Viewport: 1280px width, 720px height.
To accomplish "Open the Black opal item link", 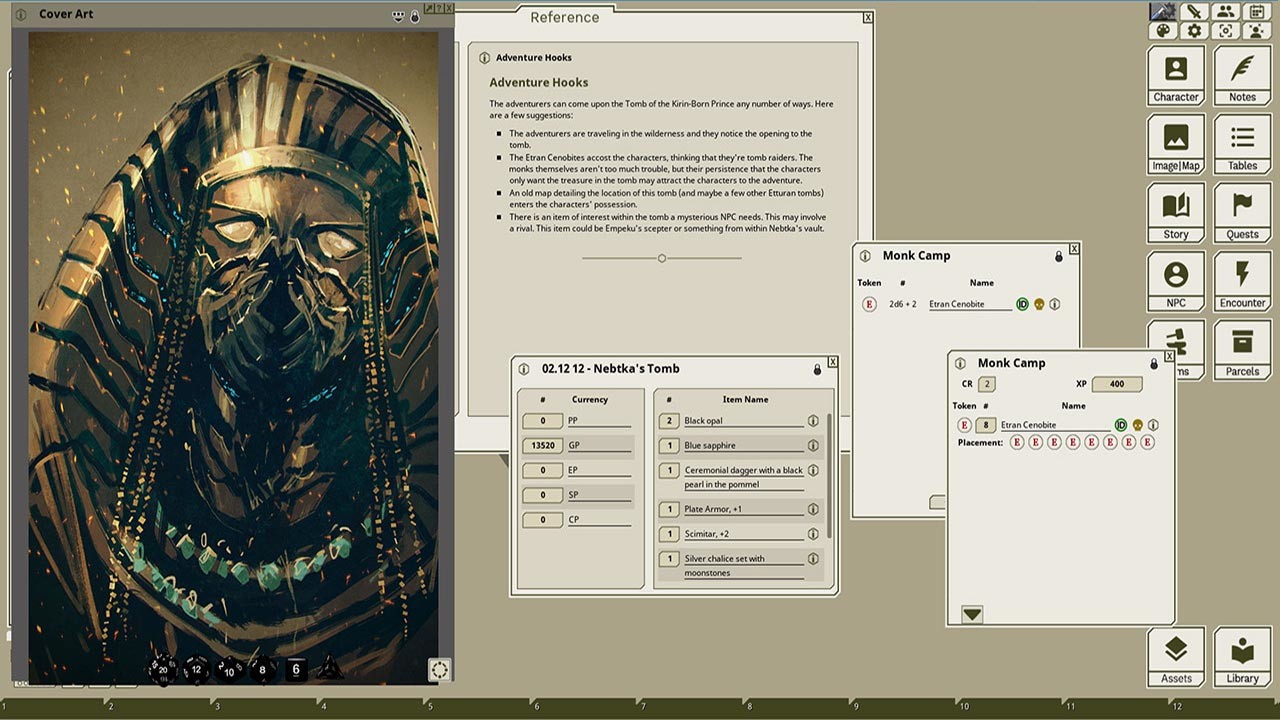I will (x=813, y=421).
